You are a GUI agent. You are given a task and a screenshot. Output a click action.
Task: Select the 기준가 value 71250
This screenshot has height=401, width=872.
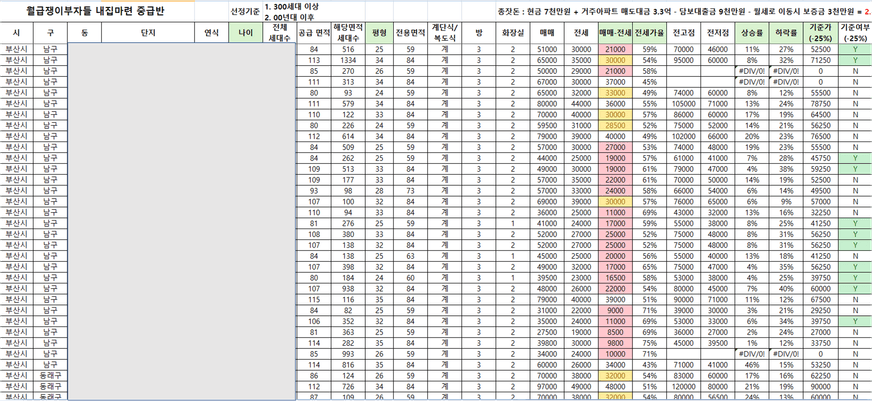click(820, 60)
